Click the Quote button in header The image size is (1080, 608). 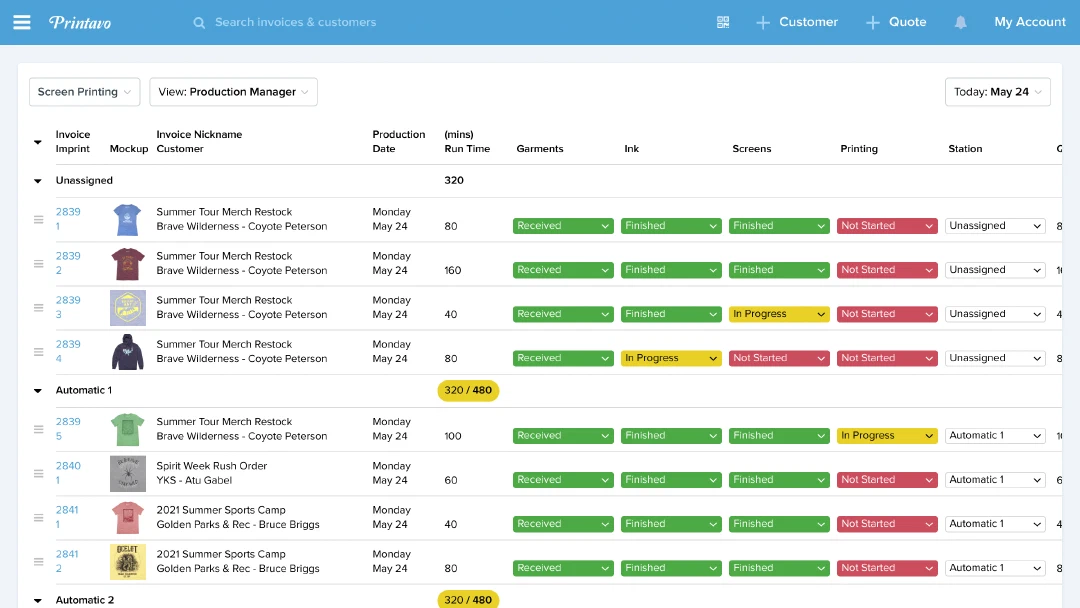pyautogui.click(x=907, y=22)
